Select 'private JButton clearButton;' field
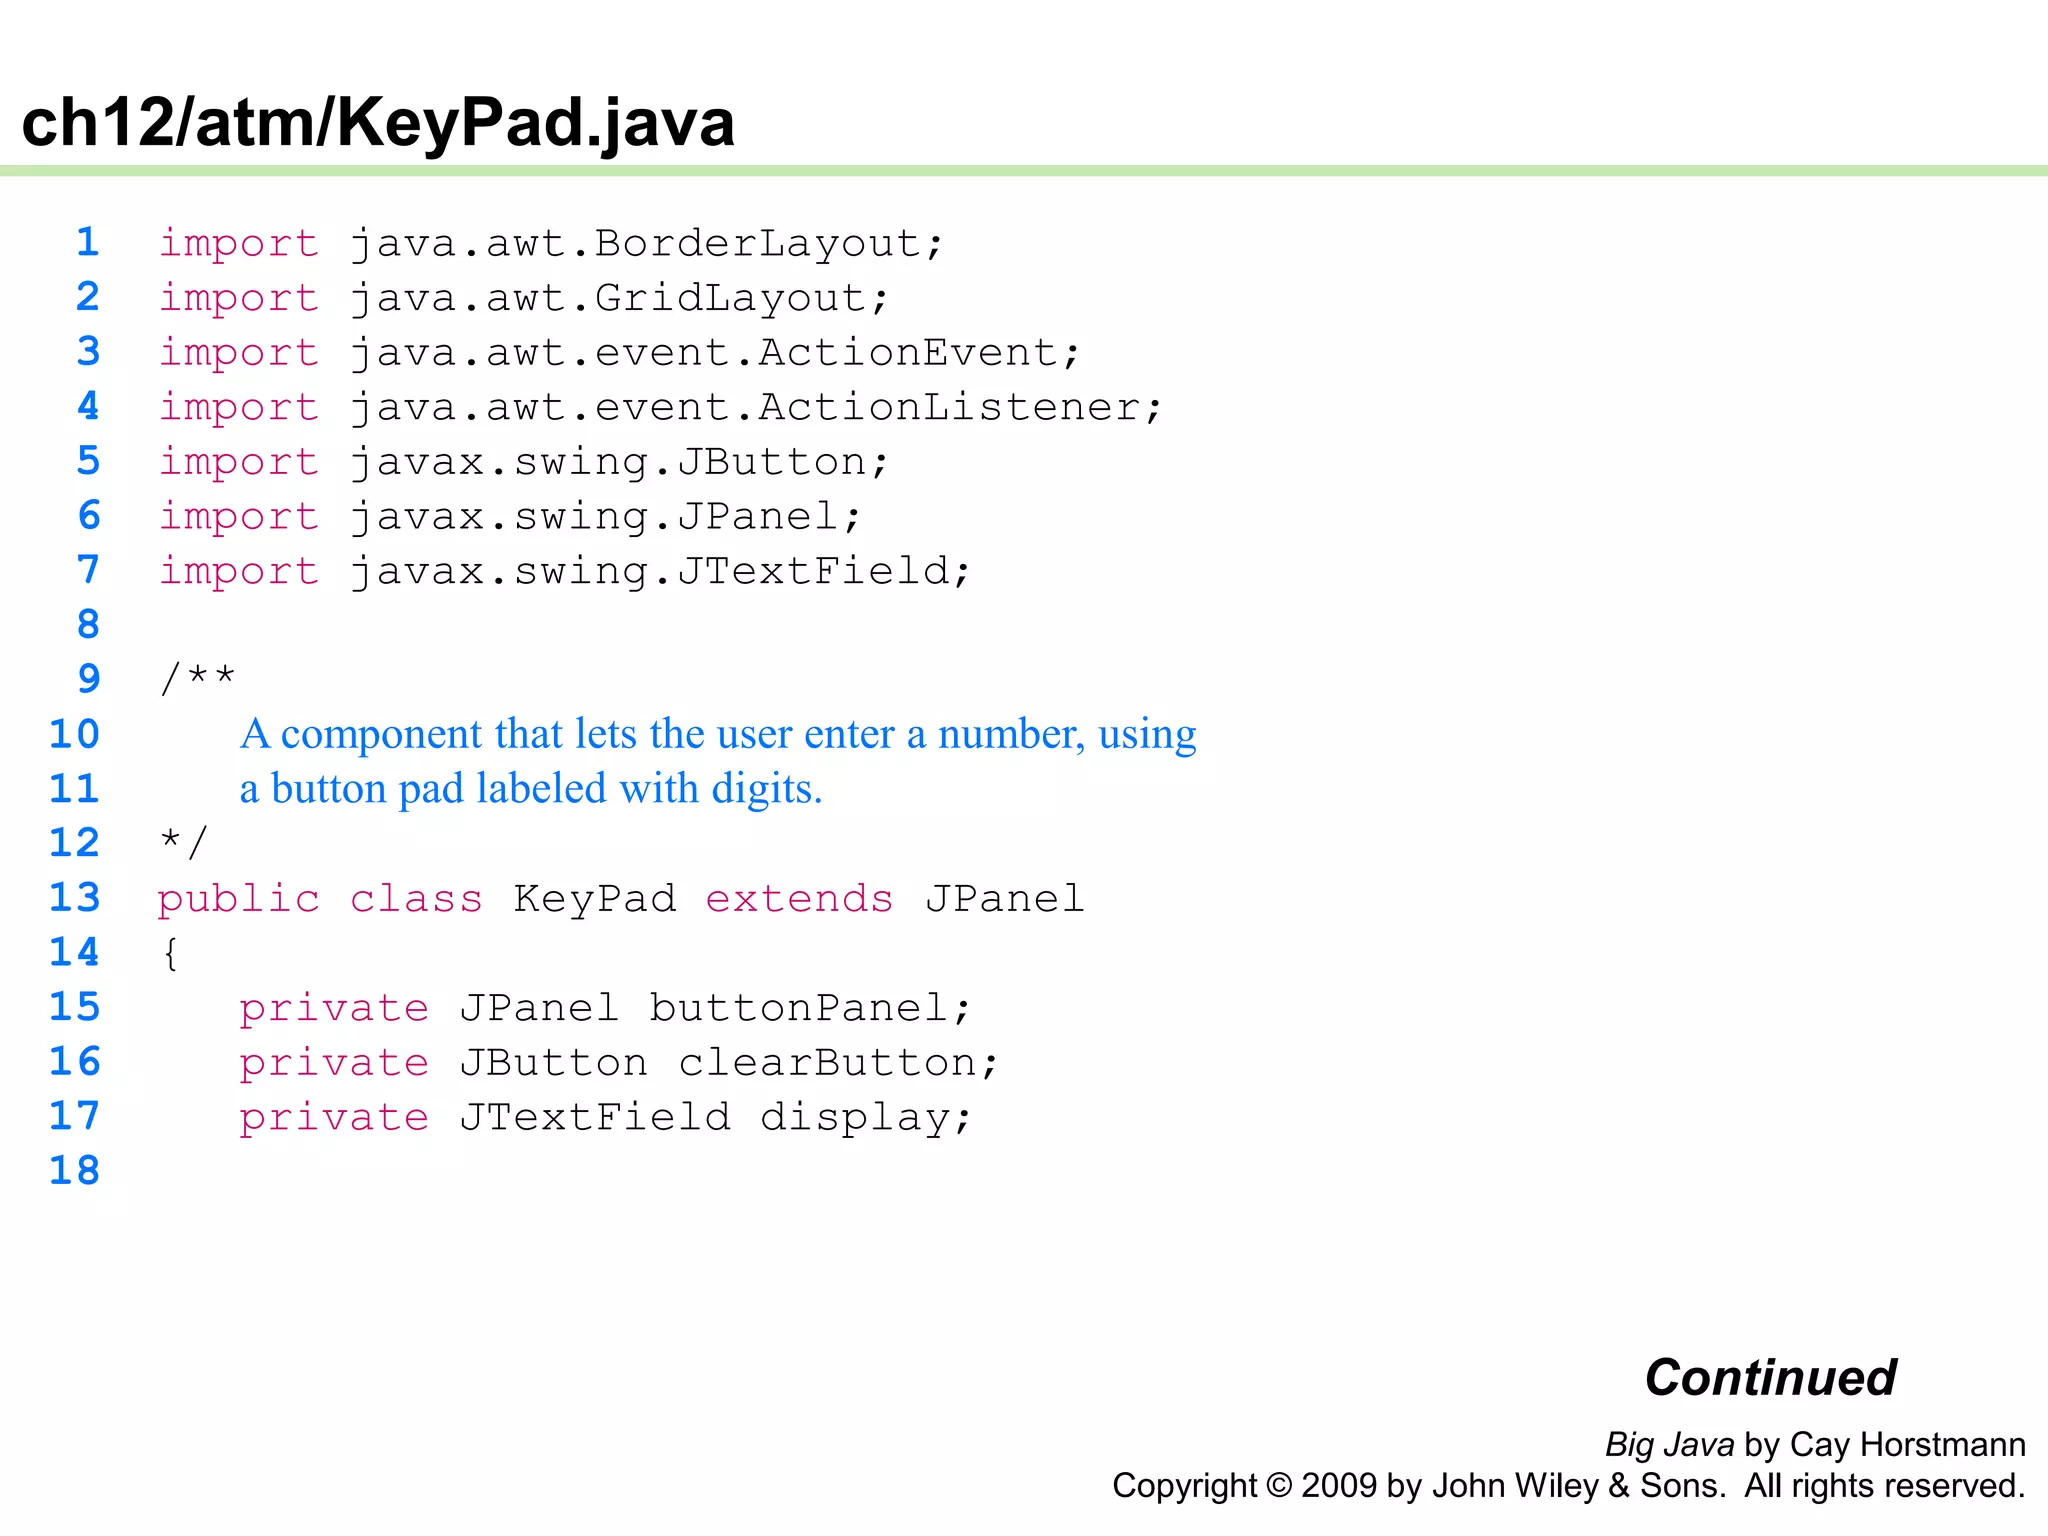2048x1536 pixels. pyautogui.click(x=619, y=1062)
